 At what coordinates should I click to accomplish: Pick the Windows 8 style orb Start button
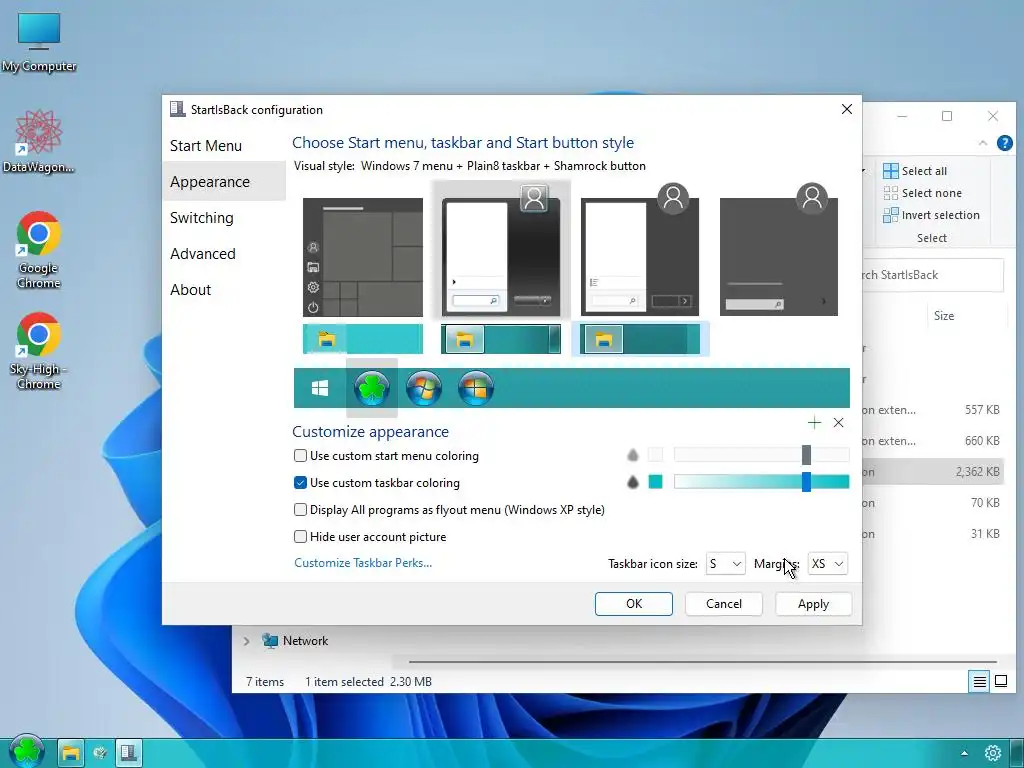point(475,388)
